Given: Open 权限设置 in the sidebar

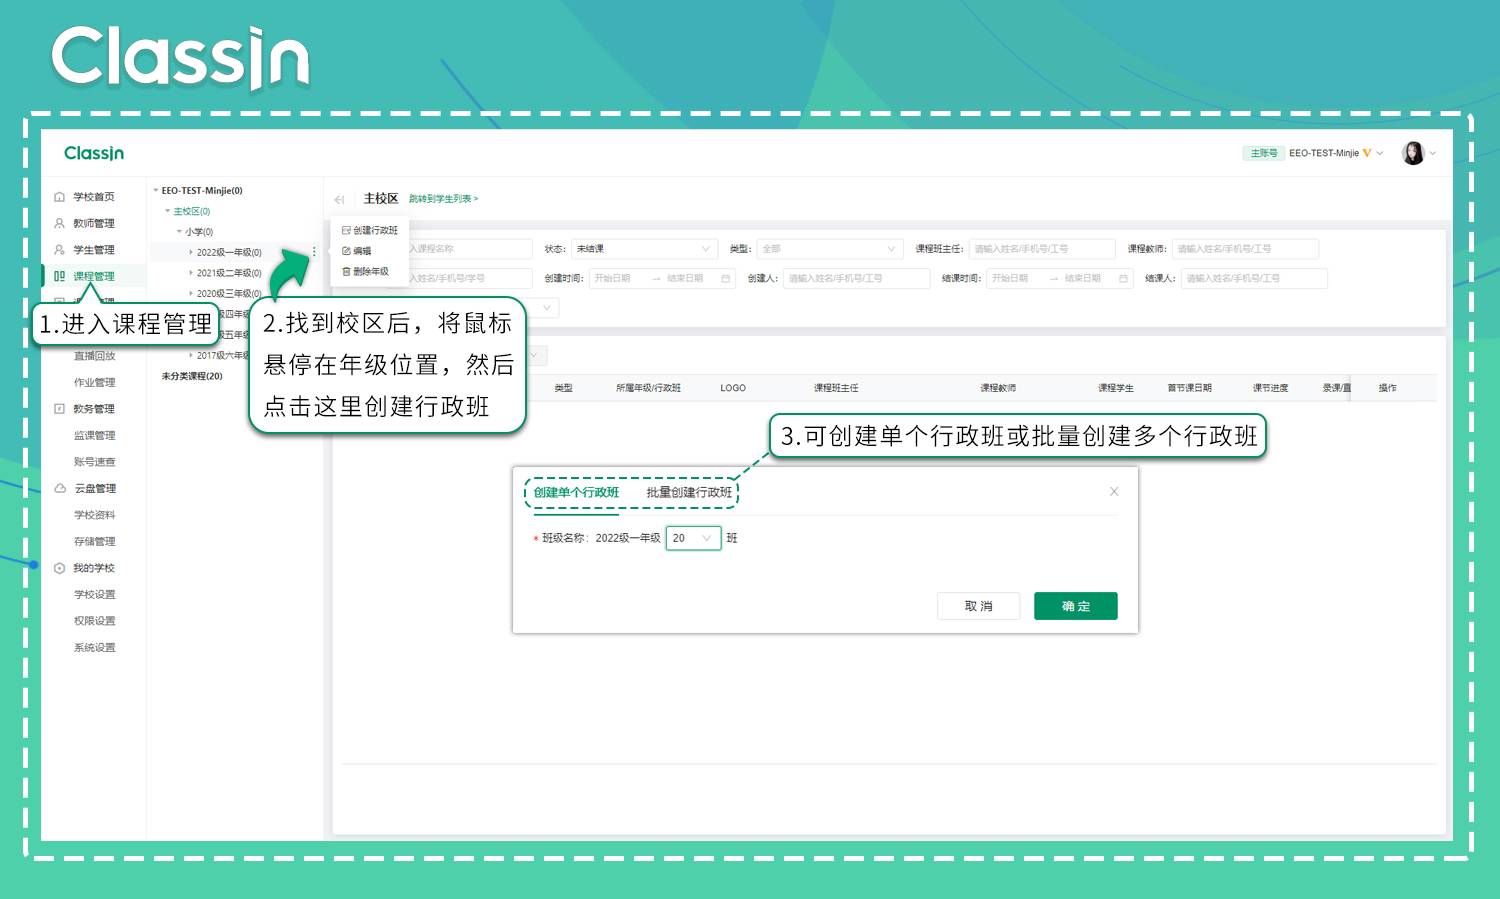Looking at the screenshot, I should point(95,621).
